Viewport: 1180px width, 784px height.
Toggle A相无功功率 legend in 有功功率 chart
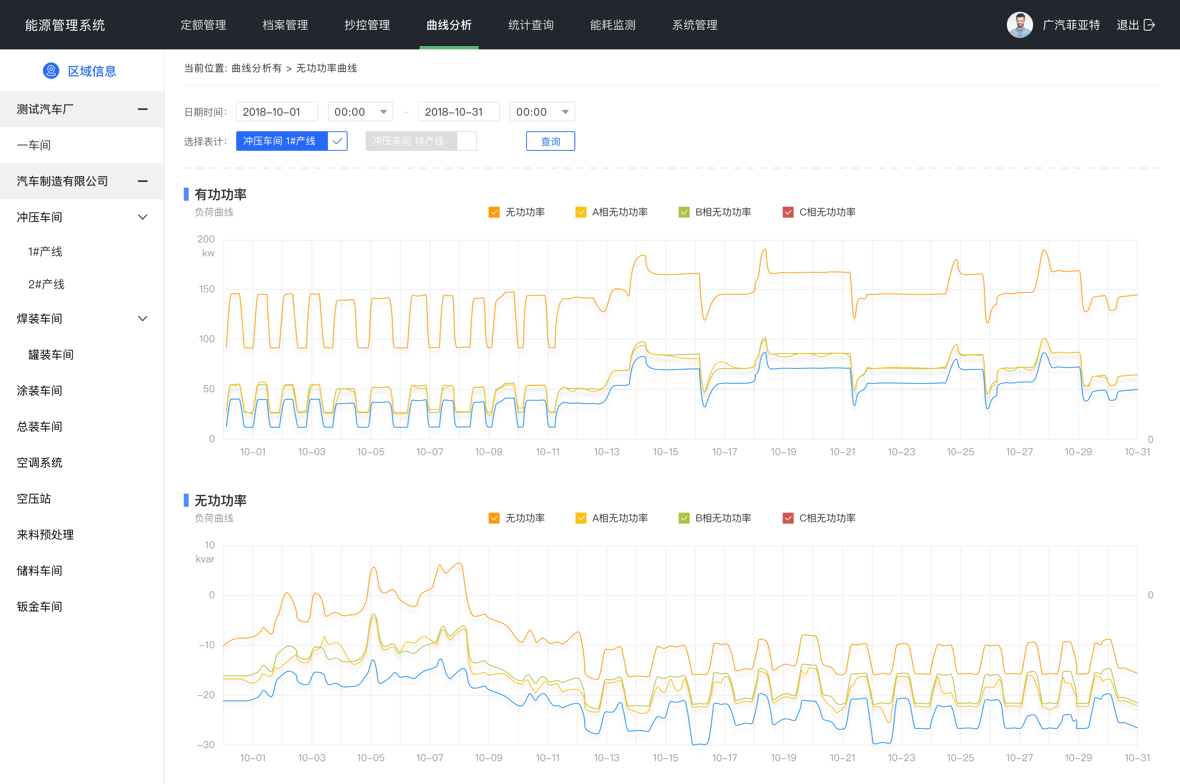tap(580, 212)
